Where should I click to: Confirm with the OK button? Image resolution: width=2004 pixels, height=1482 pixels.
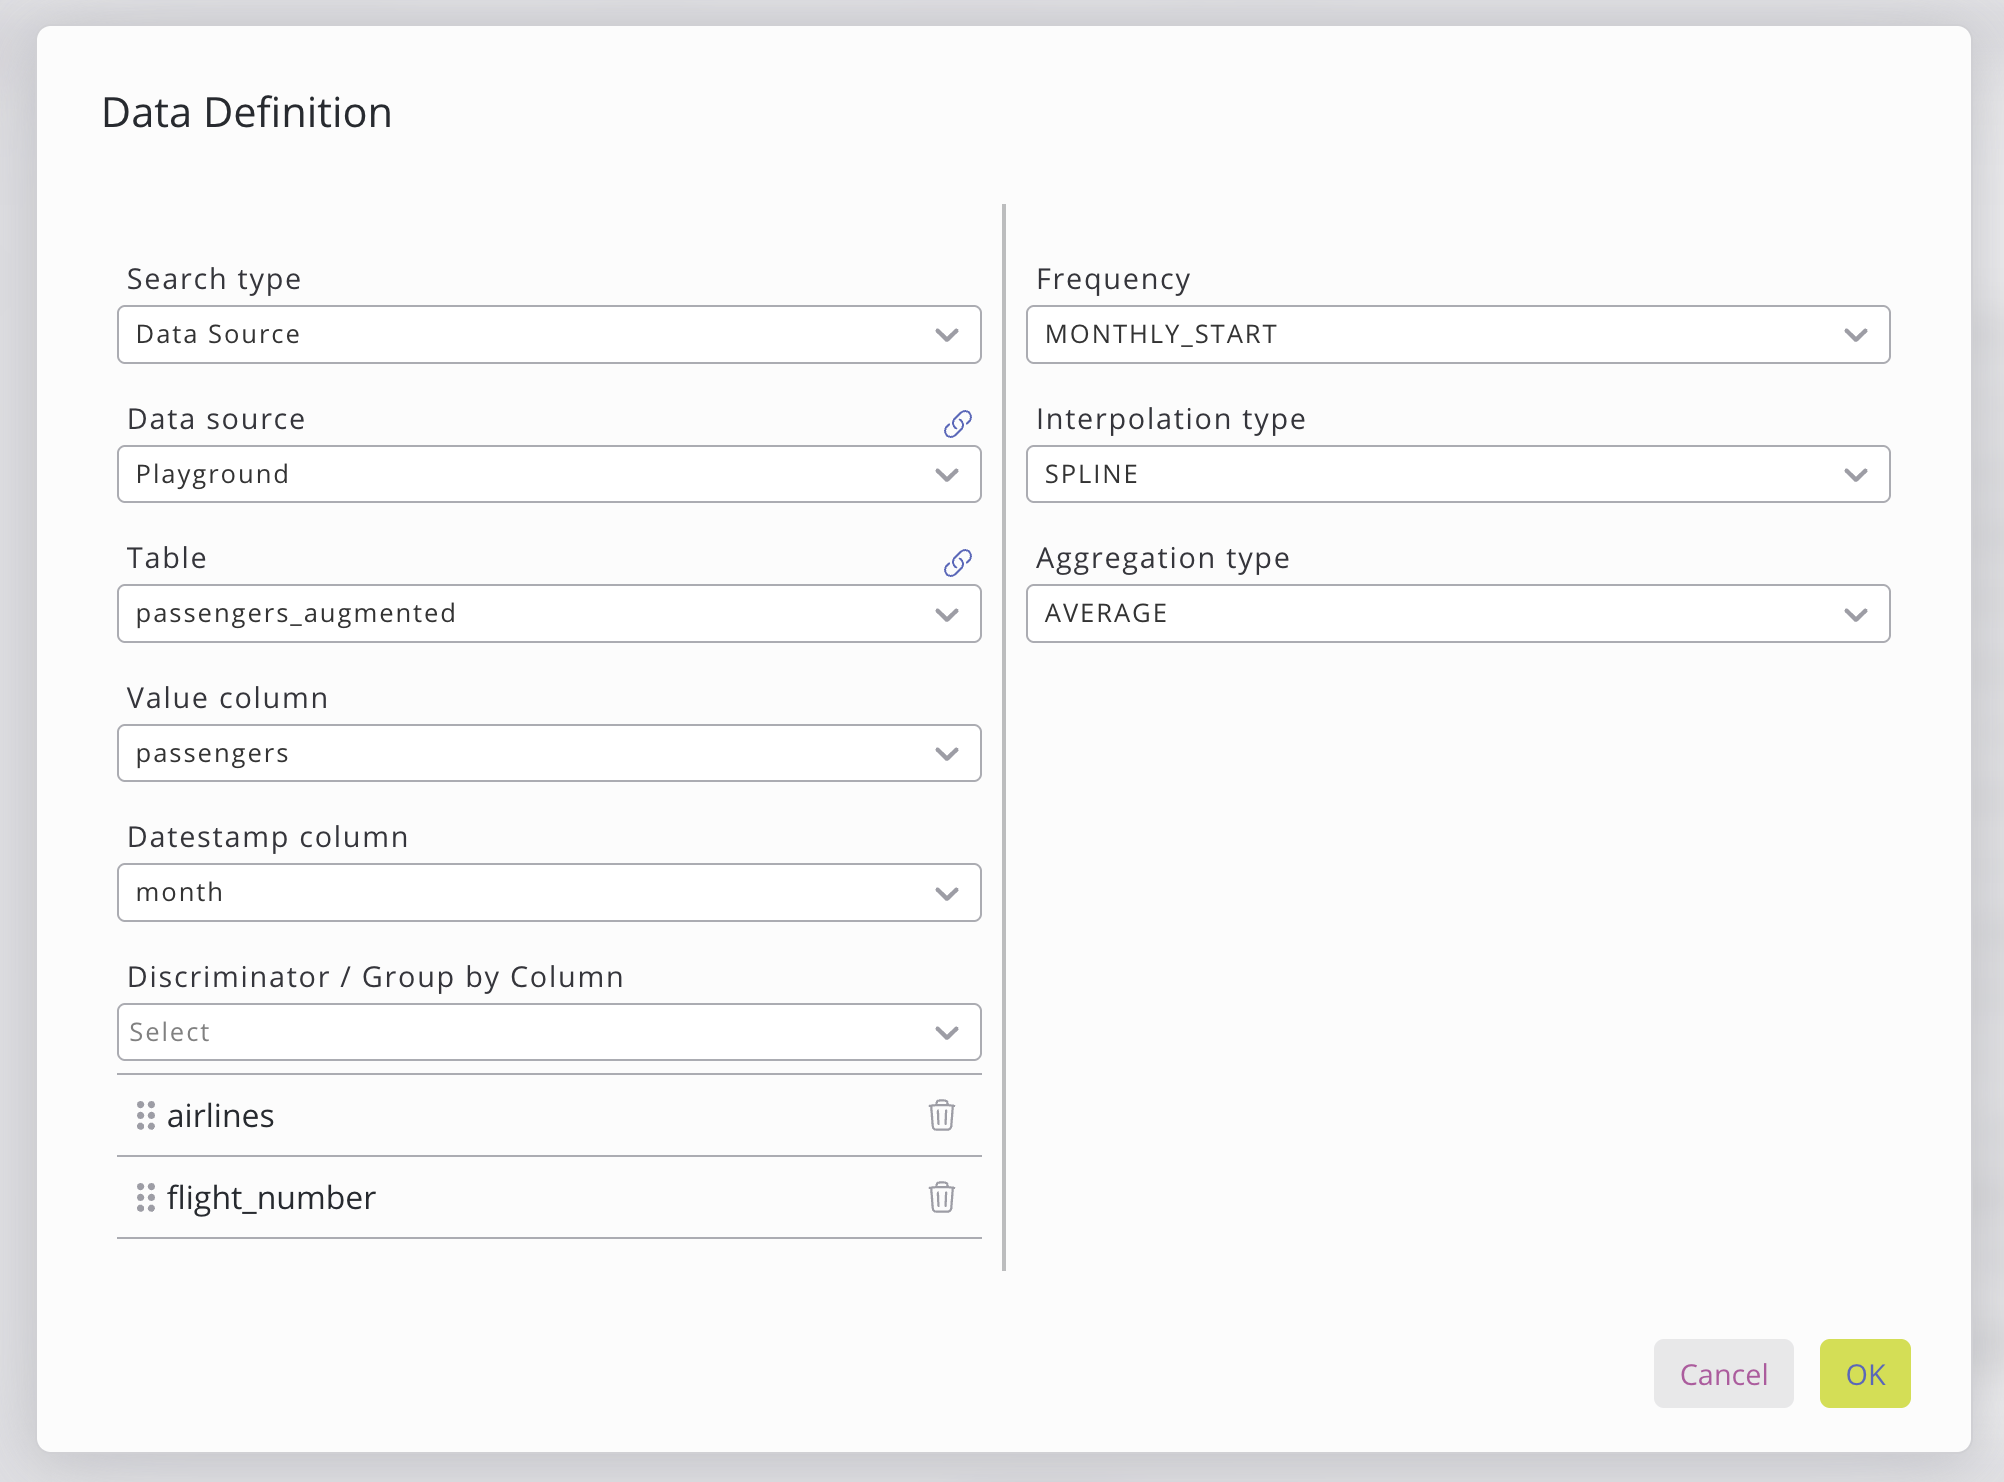tap(1864, 1374)
